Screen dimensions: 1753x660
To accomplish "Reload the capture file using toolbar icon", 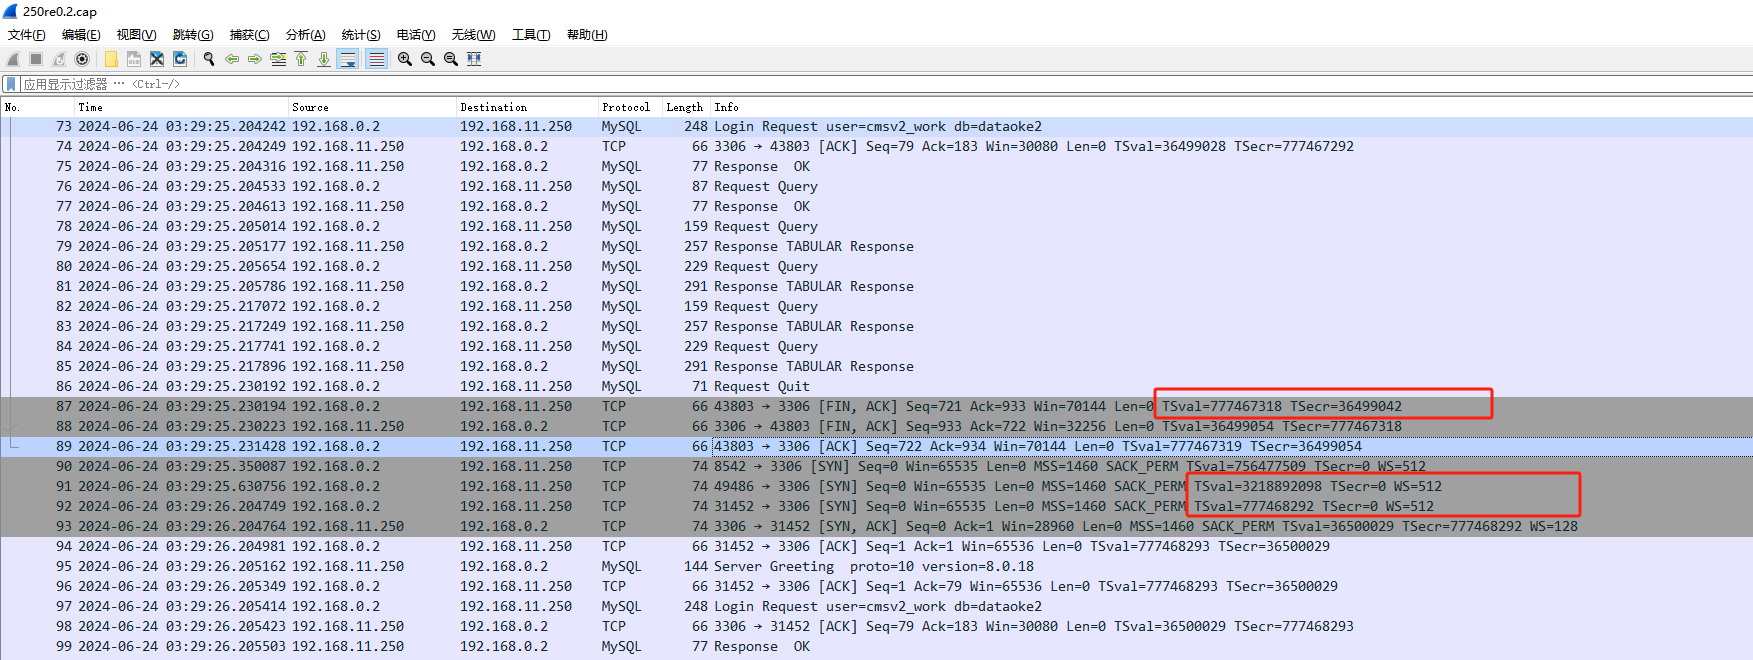I will pyautogui.click(x=180, y=59).
